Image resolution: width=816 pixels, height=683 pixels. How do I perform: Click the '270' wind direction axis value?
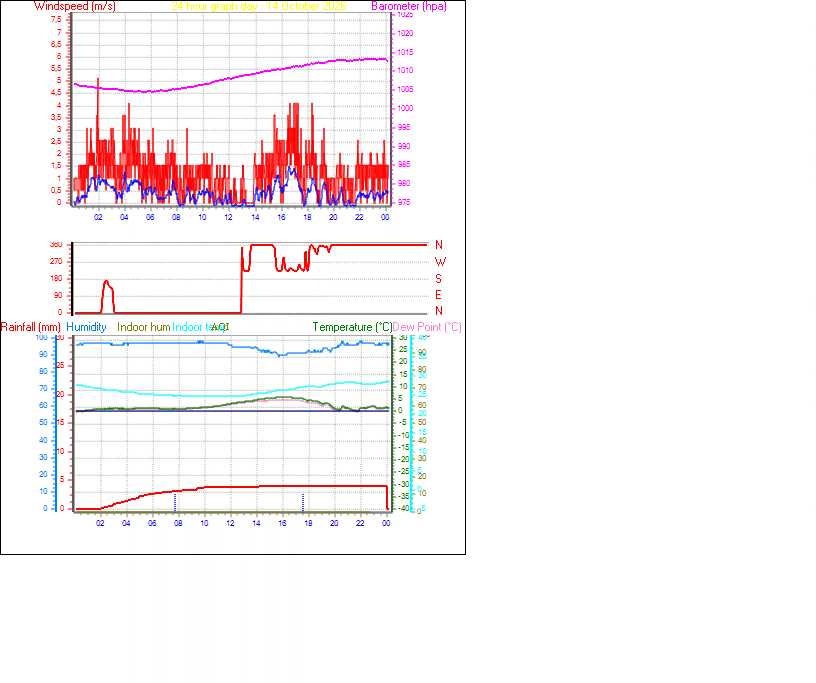[56, 261]
